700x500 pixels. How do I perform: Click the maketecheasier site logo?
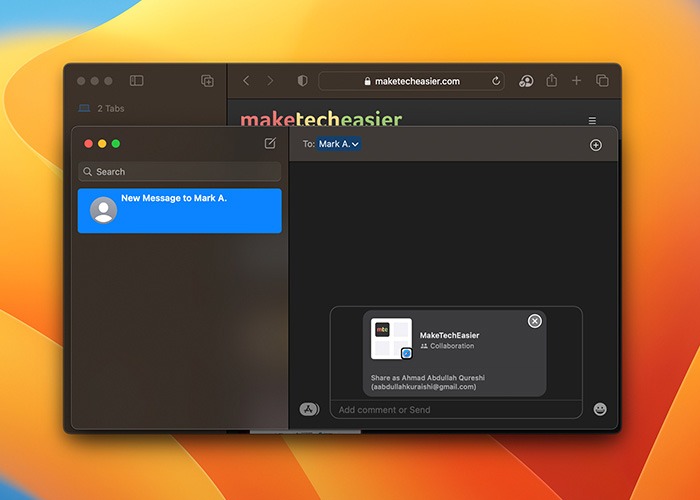321,119
